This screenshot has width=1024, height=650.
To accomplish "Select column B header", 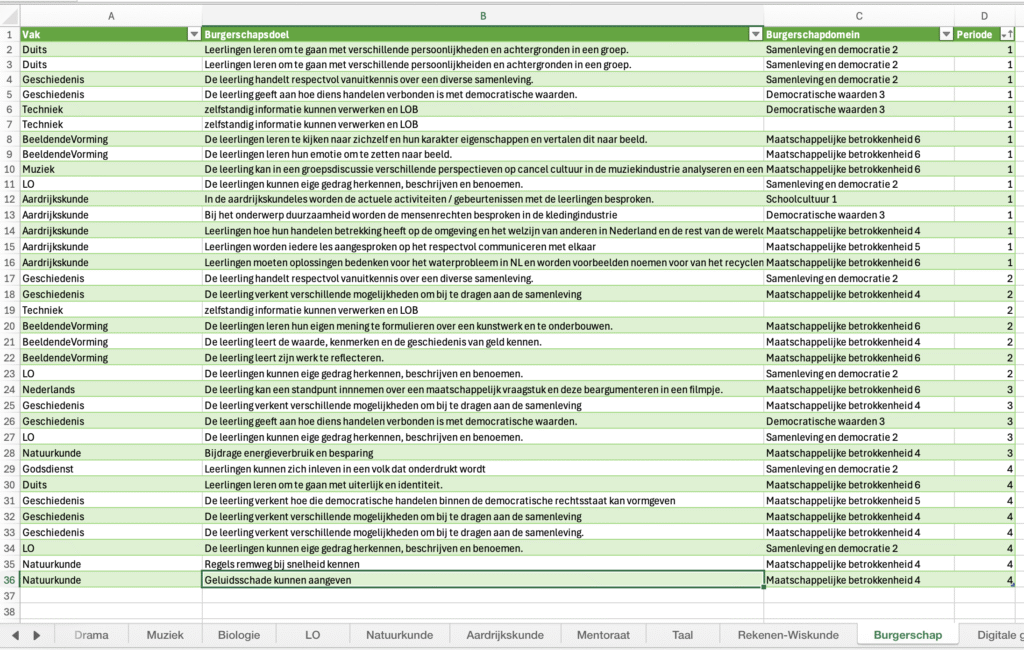I will pos(483,16).
